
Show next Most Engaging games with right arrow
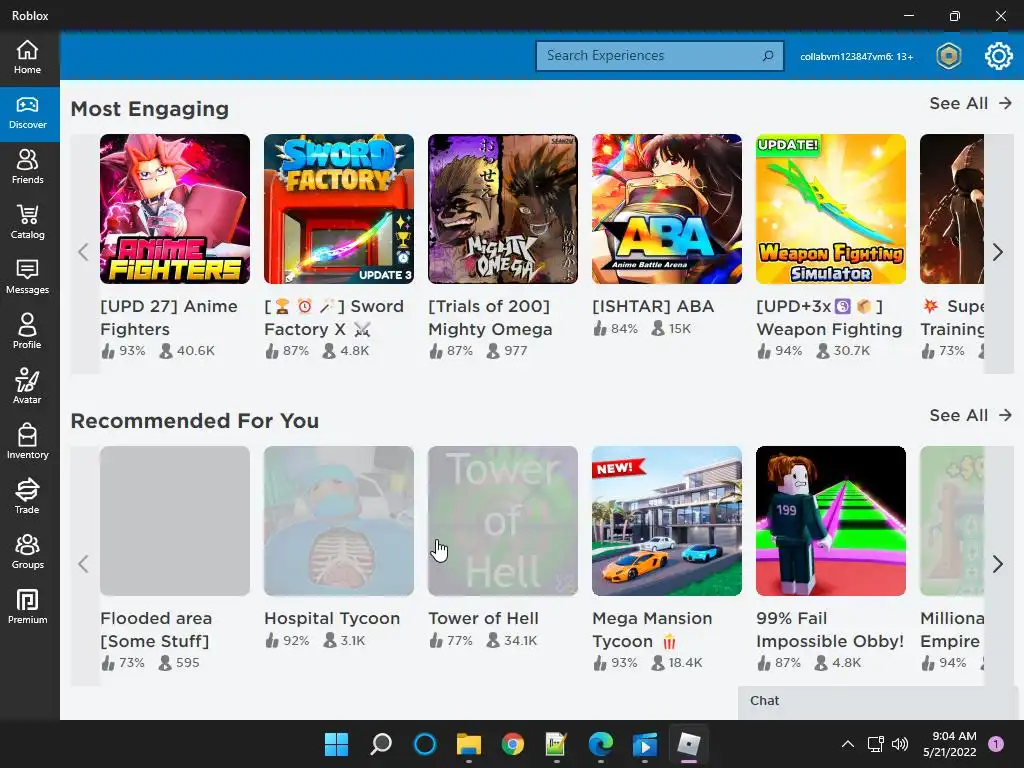tap(997, 252)
